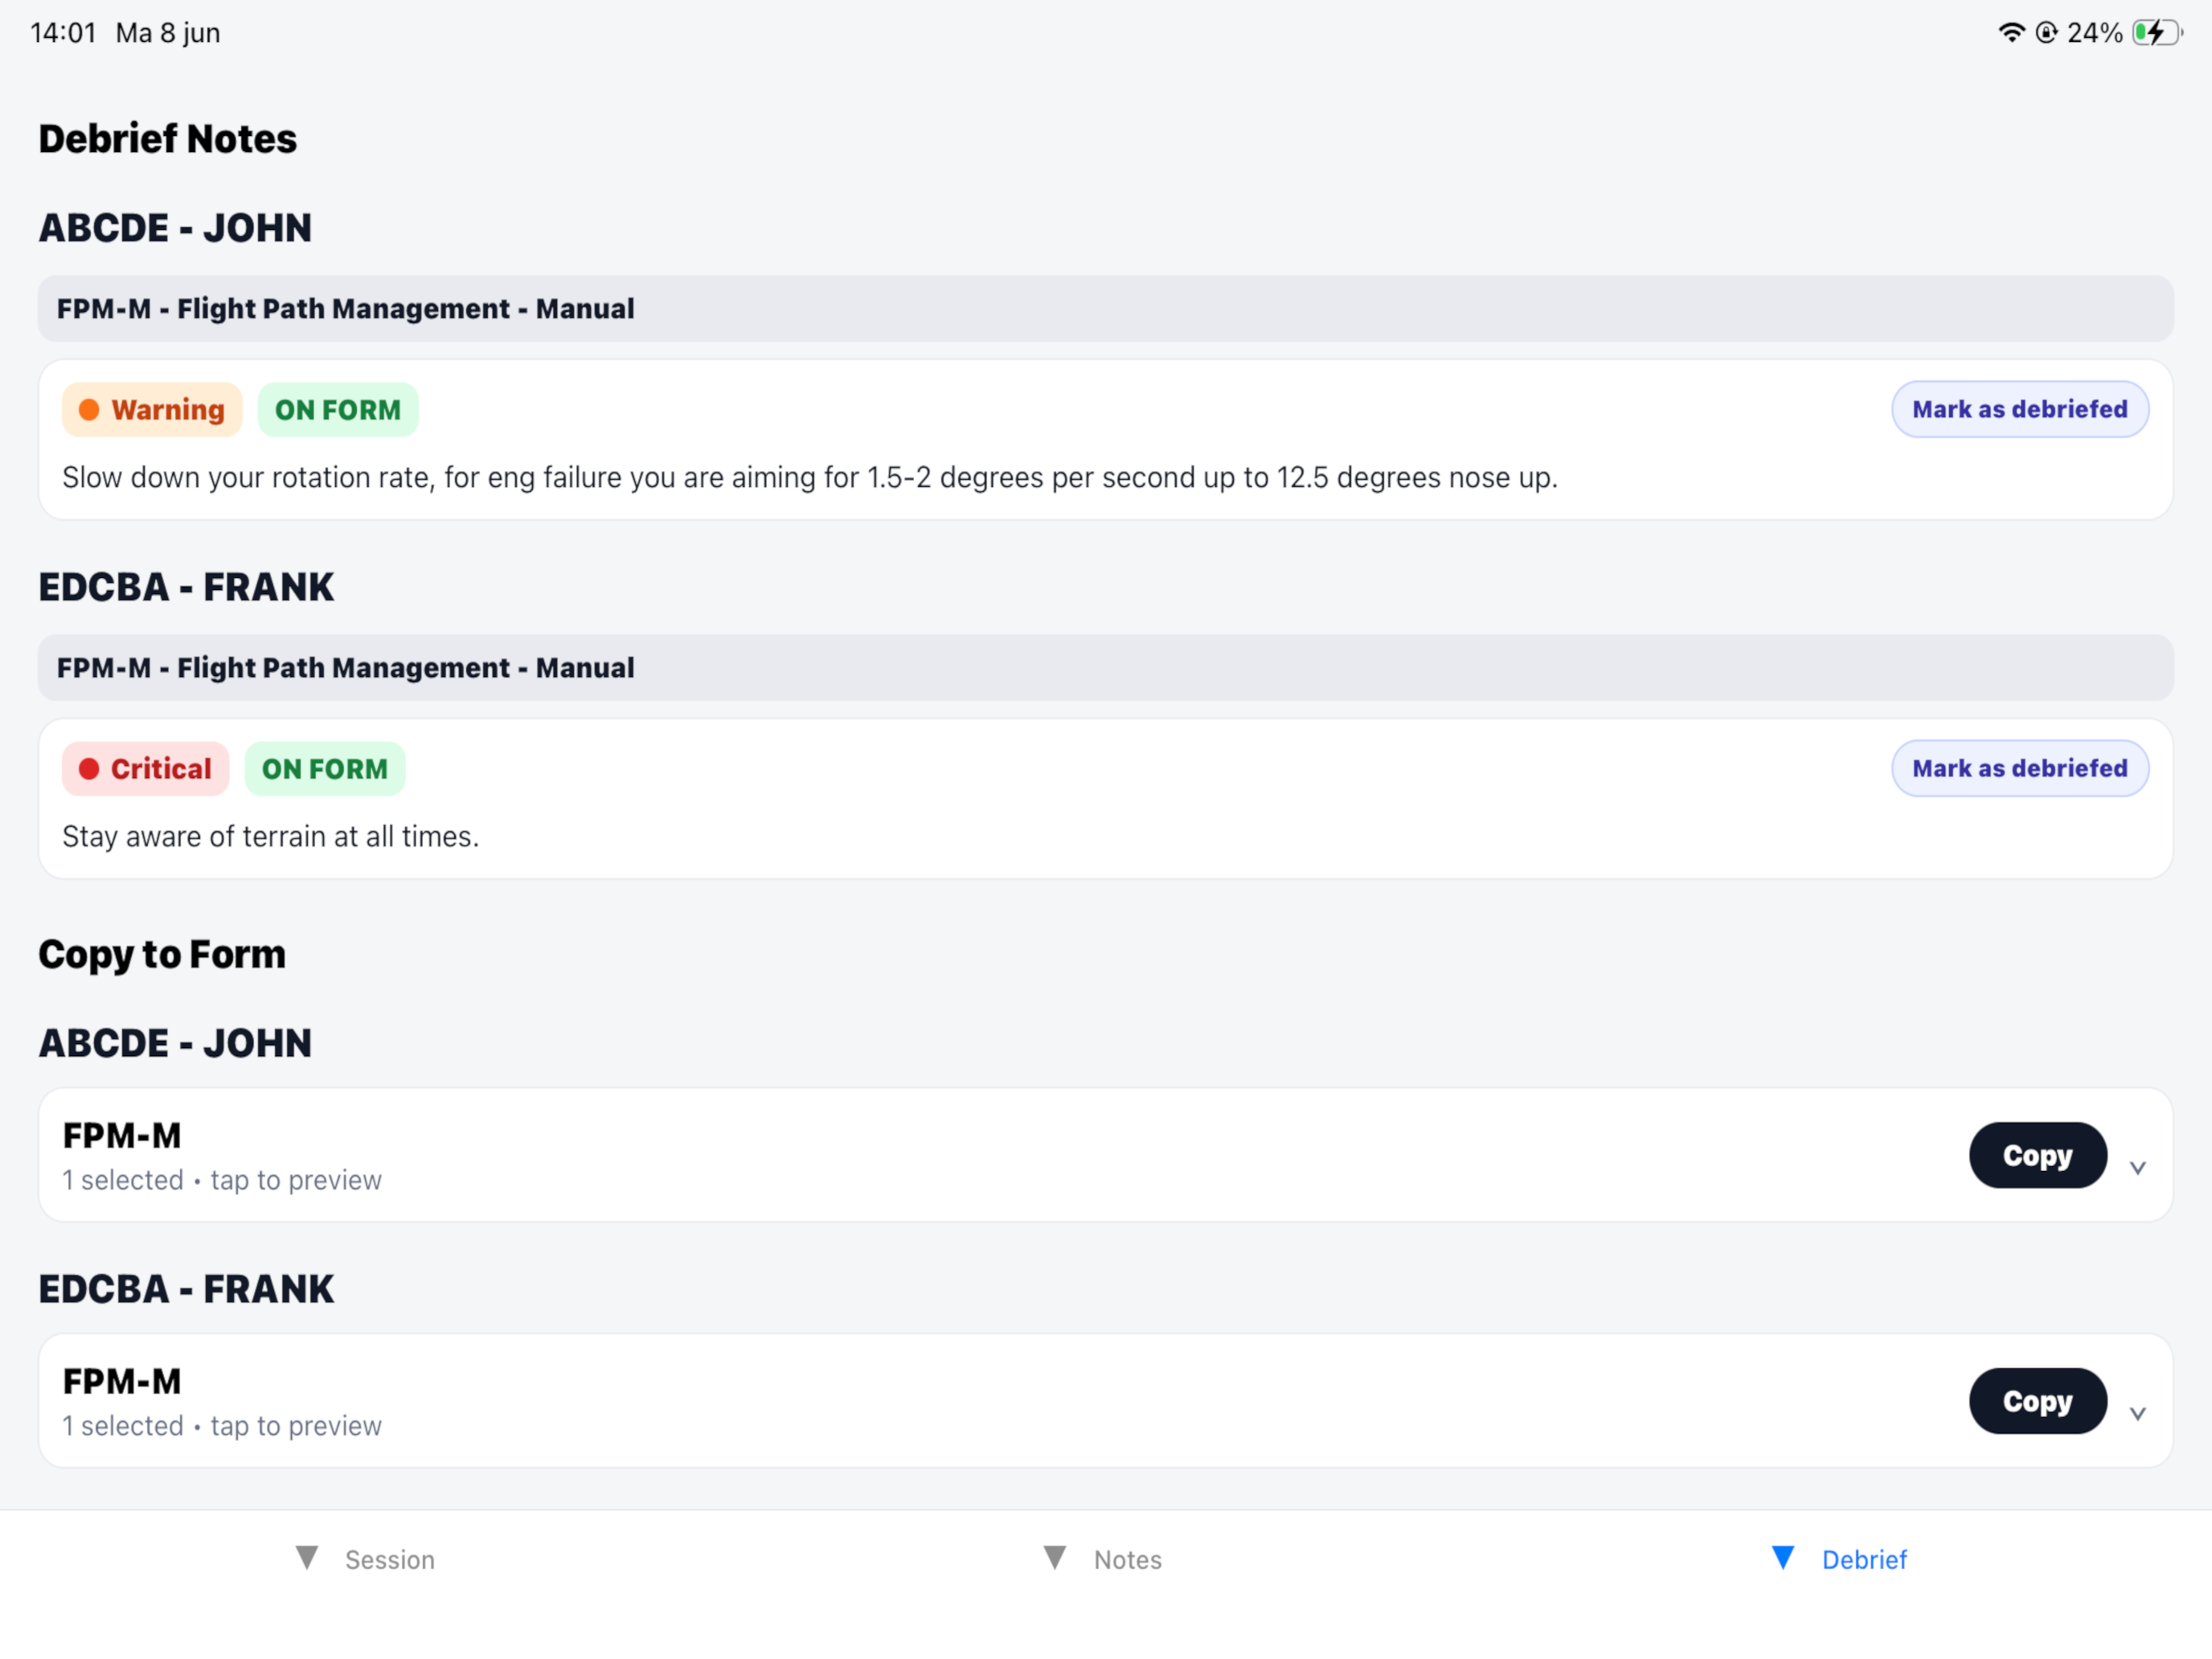The image size is (2212, 1659).
Task: Expand John's FPM-M copy preview chevron
Action: tap(2137, 1168)
